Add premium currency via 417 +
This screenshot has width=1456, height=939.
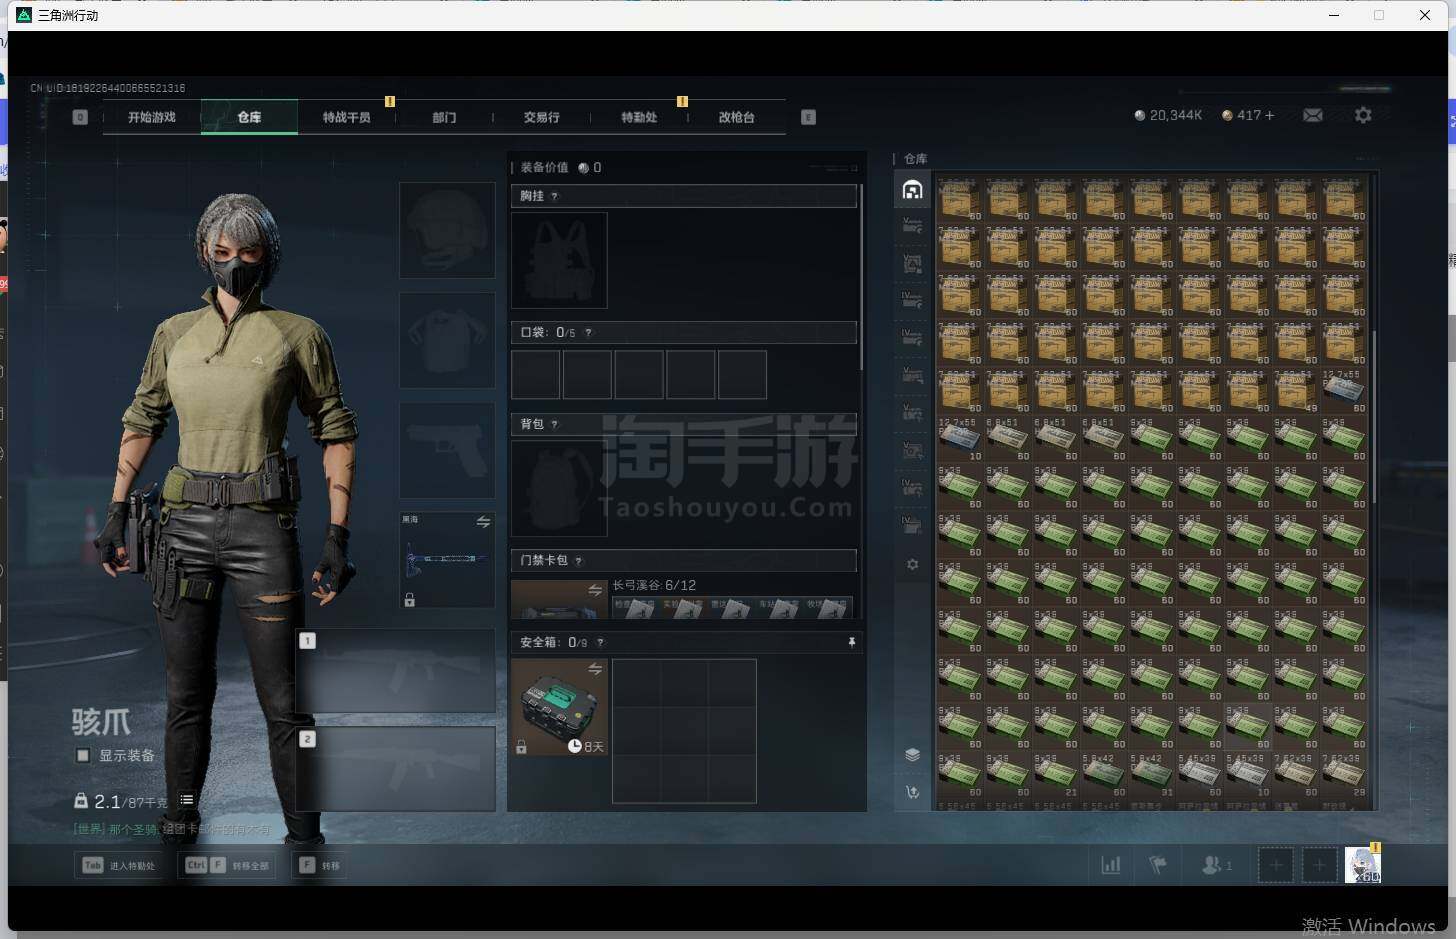[1248, 115]
